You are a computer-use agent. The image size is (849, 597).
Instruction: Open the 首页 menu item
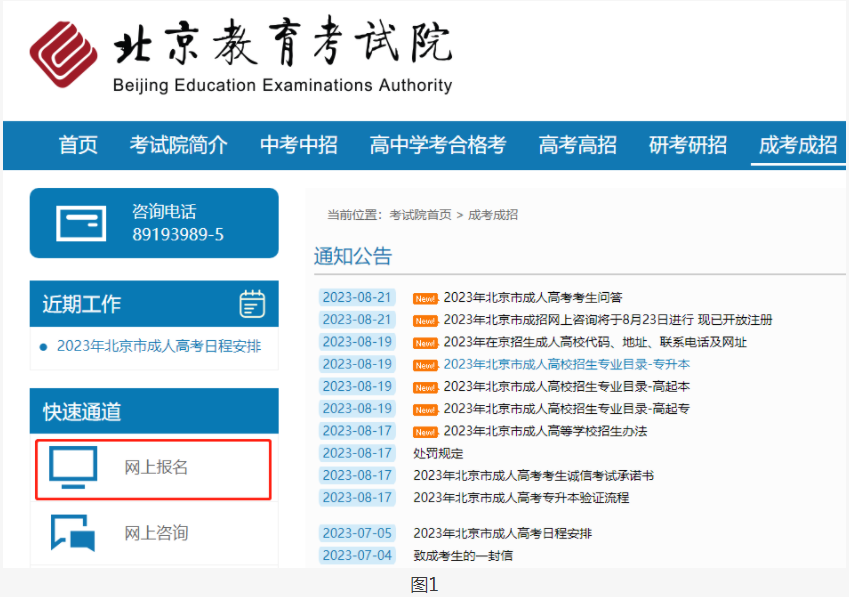coord(77,145)
